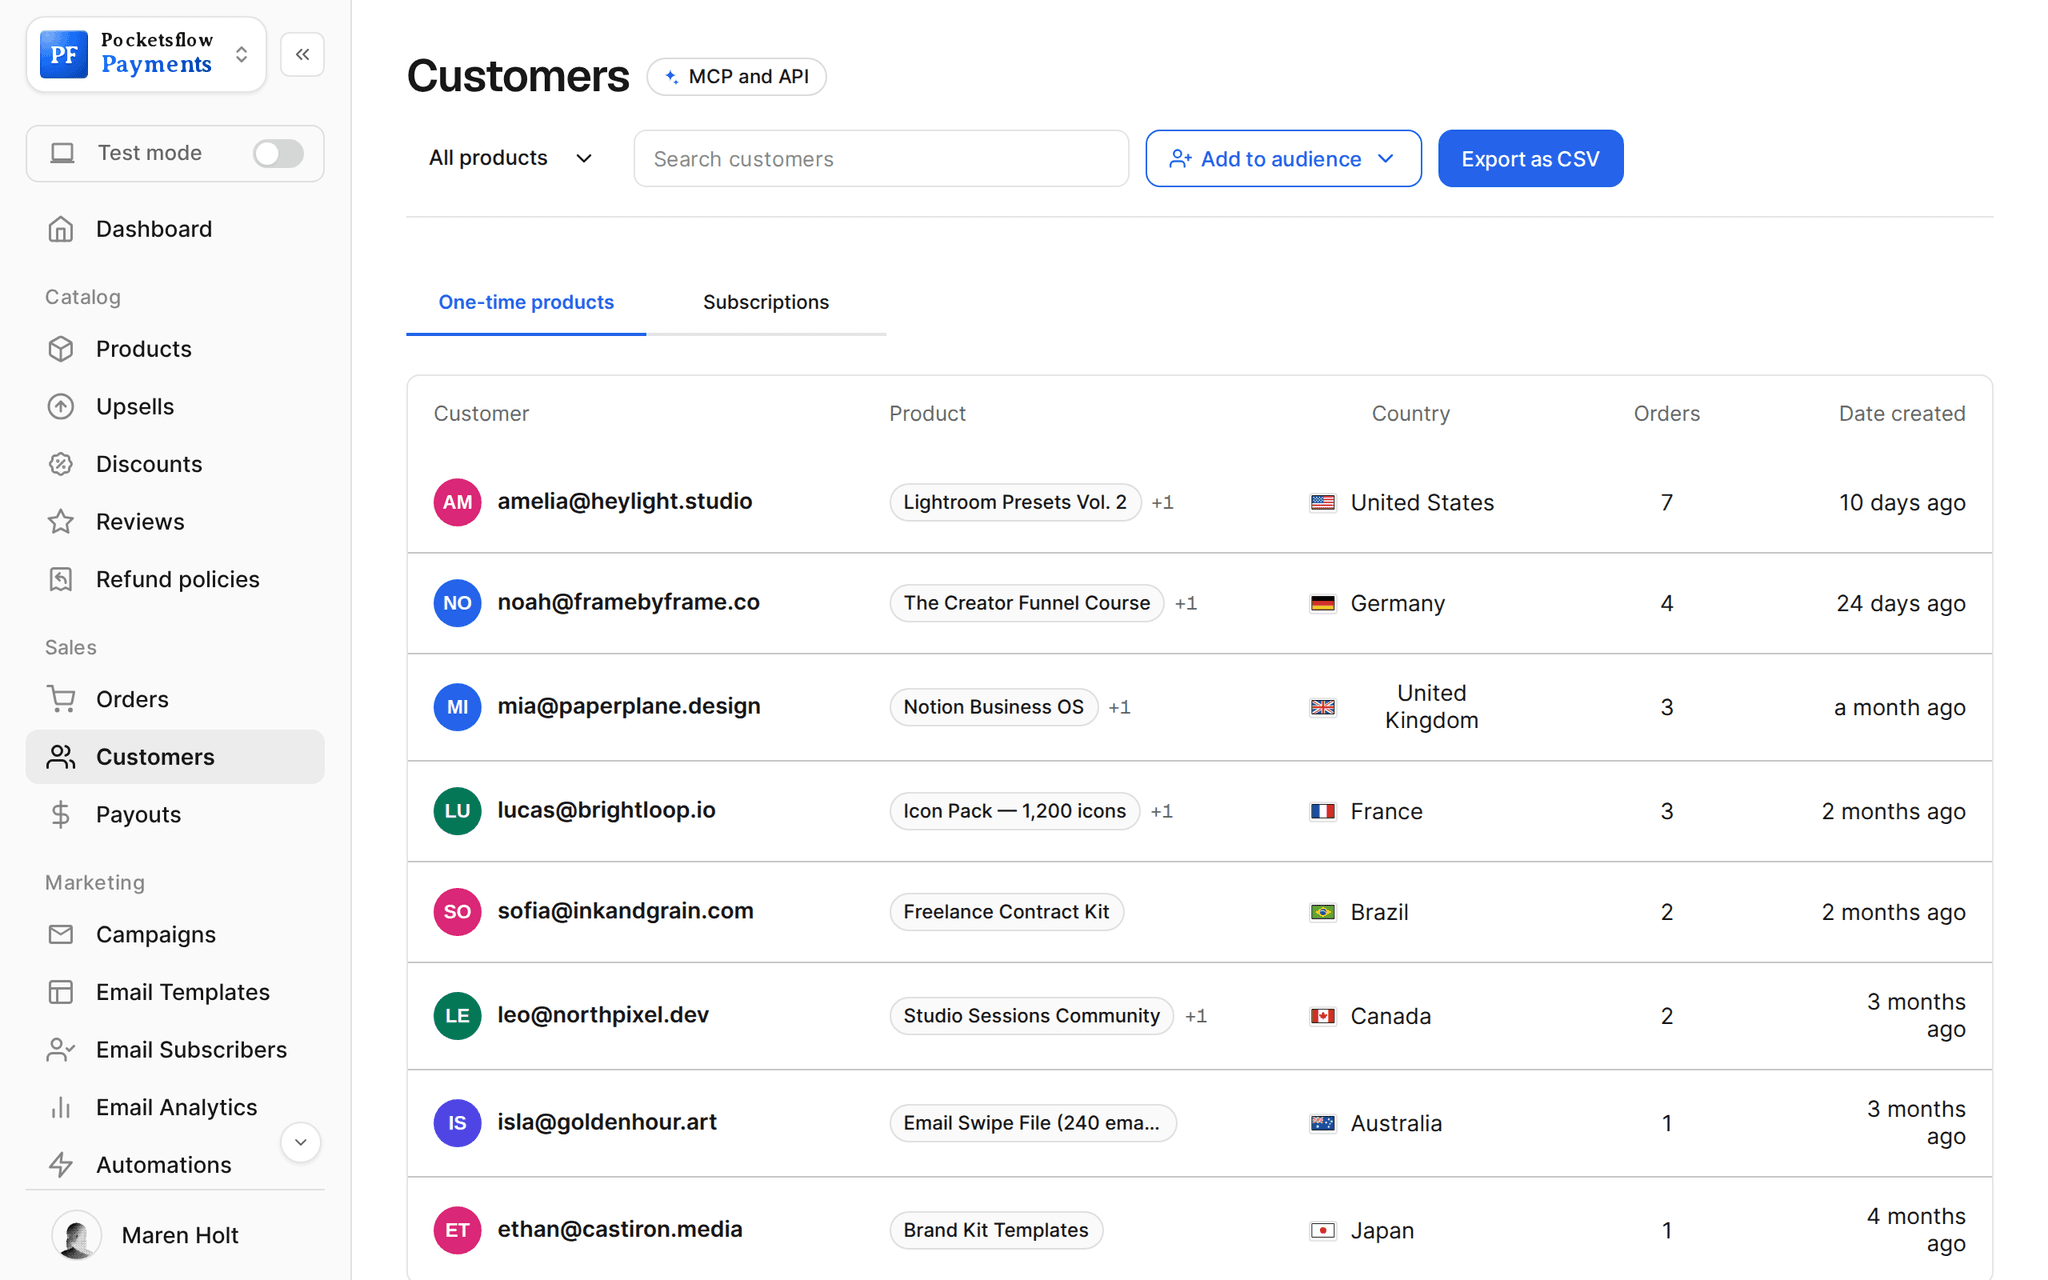Click the Export as CSV button
The height and width of the screenshot is (1280, 2048).
1530,158
